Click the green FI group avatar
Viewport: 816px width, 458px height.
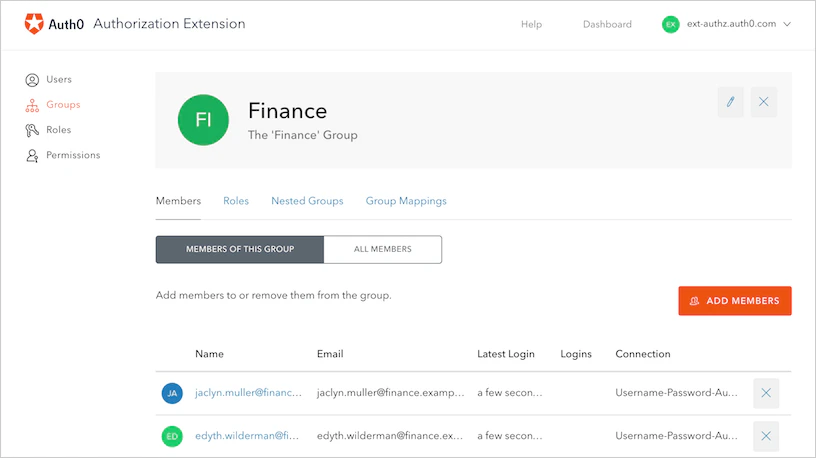203,120
